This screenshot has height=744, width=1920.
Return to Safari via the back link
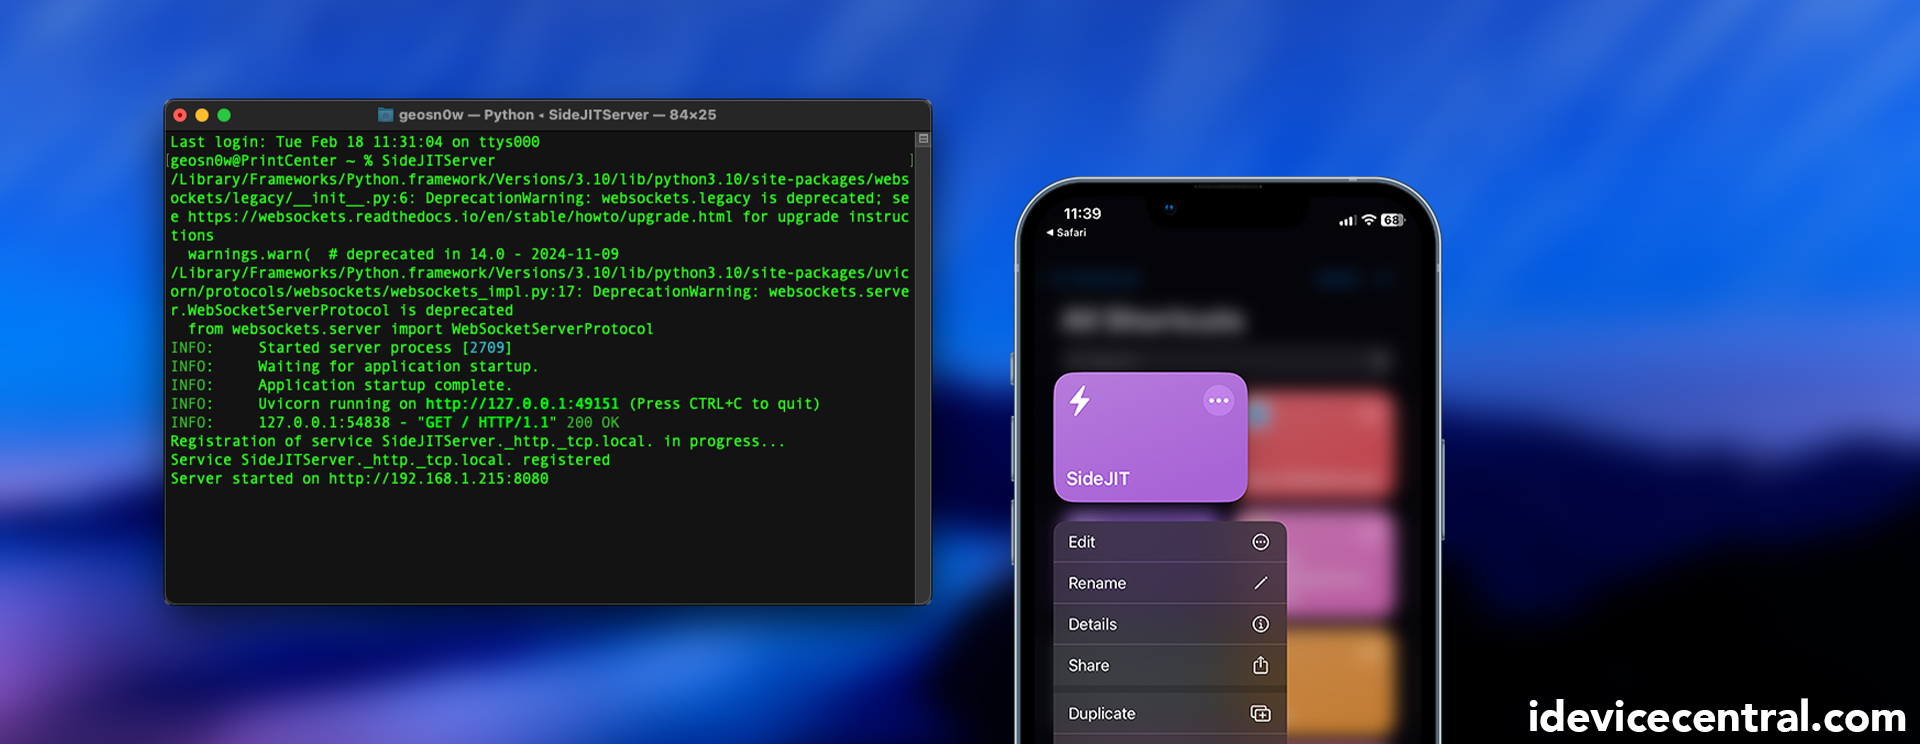(1066, 232)
